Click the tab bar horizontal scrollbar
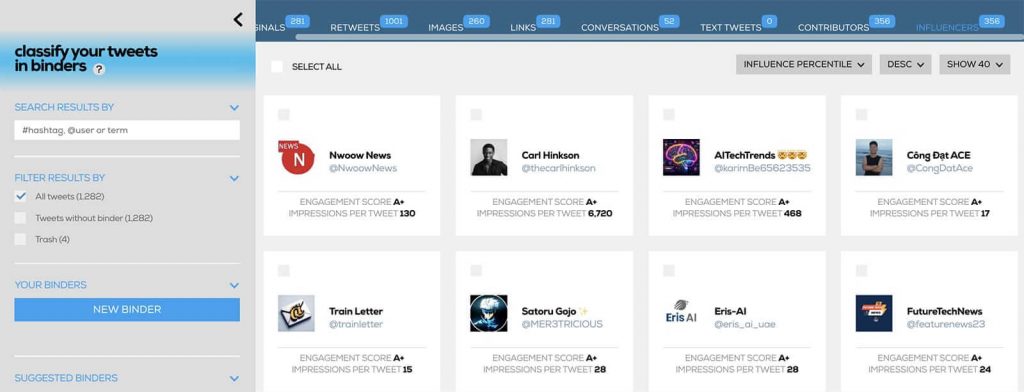The width and height of the screenshot is (1024, 392). pos(660,37)
